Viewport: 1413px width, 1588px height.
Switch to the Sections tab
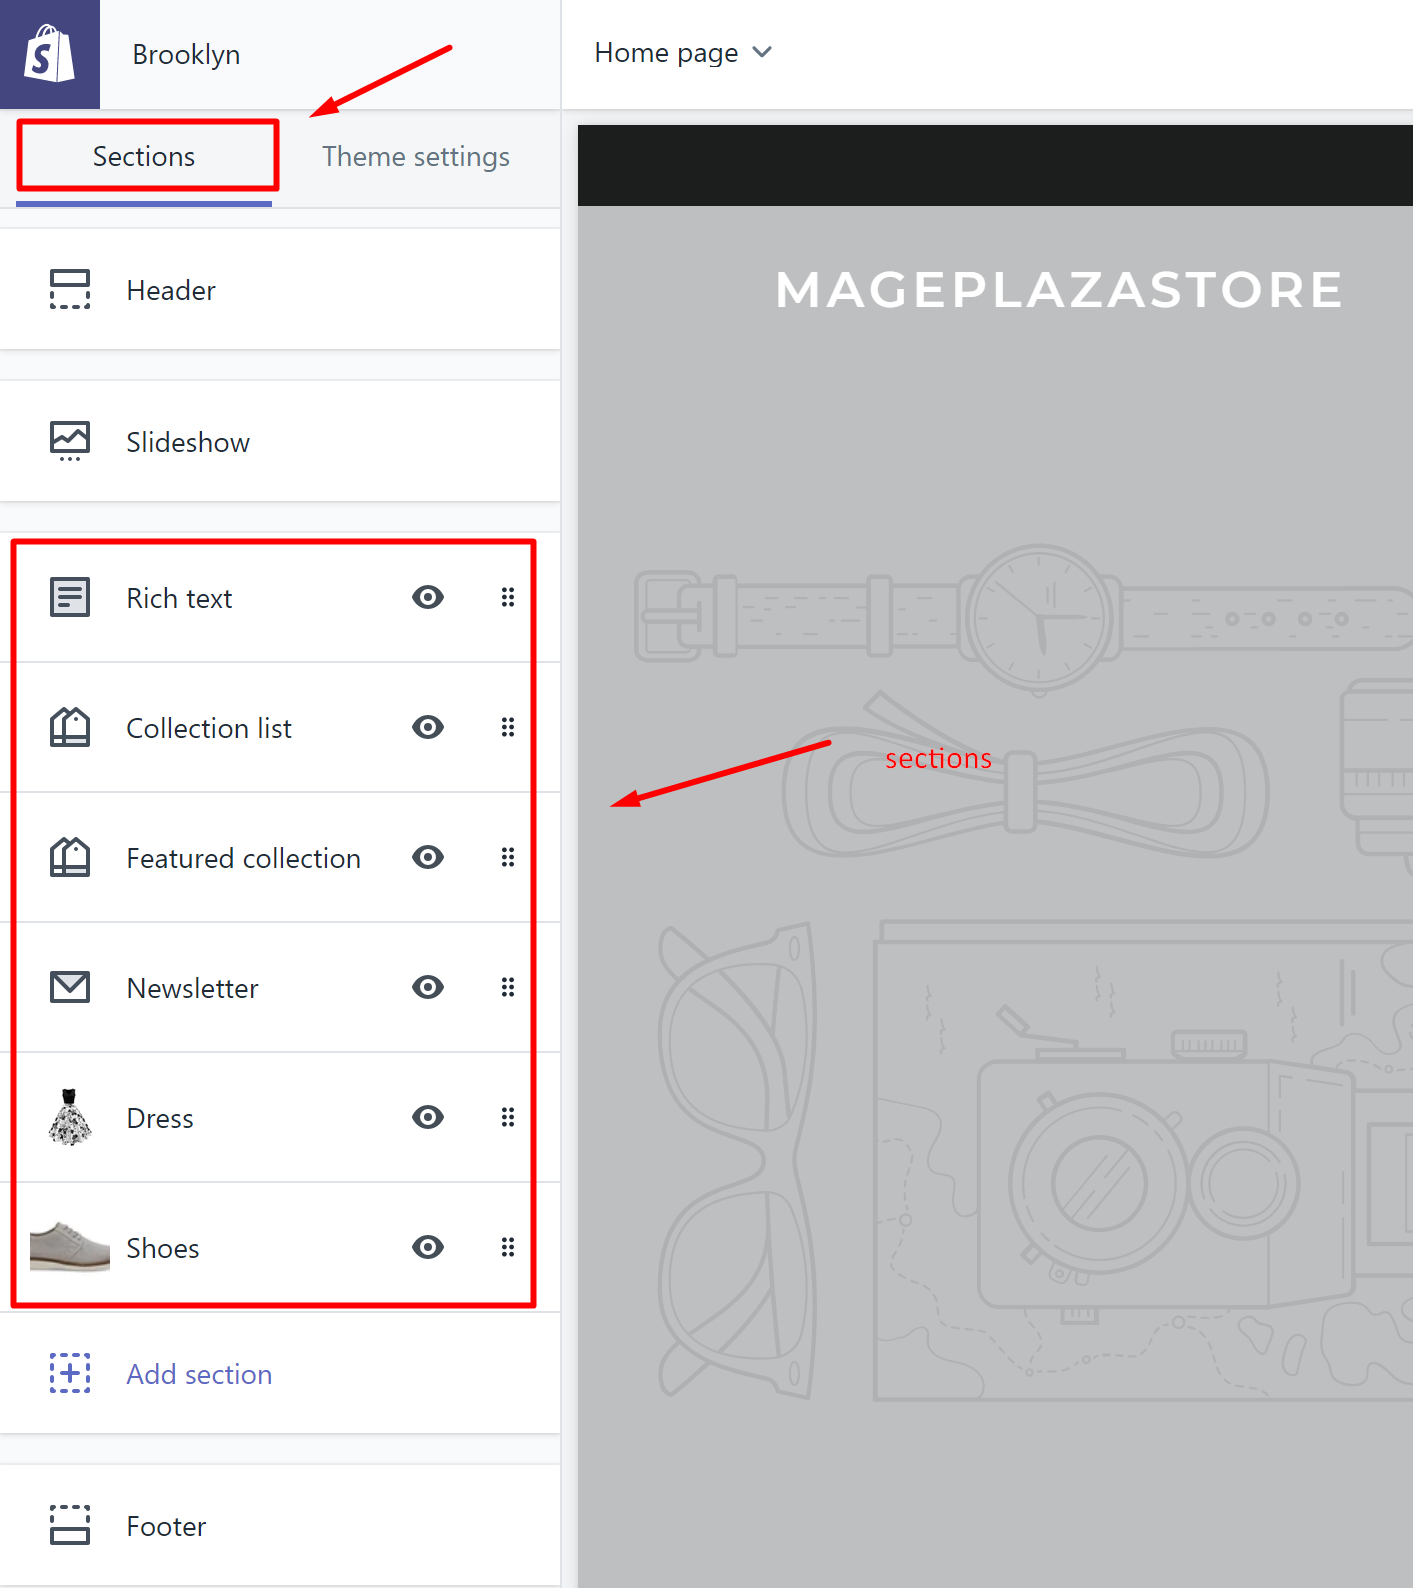click(x=144, y=157)
